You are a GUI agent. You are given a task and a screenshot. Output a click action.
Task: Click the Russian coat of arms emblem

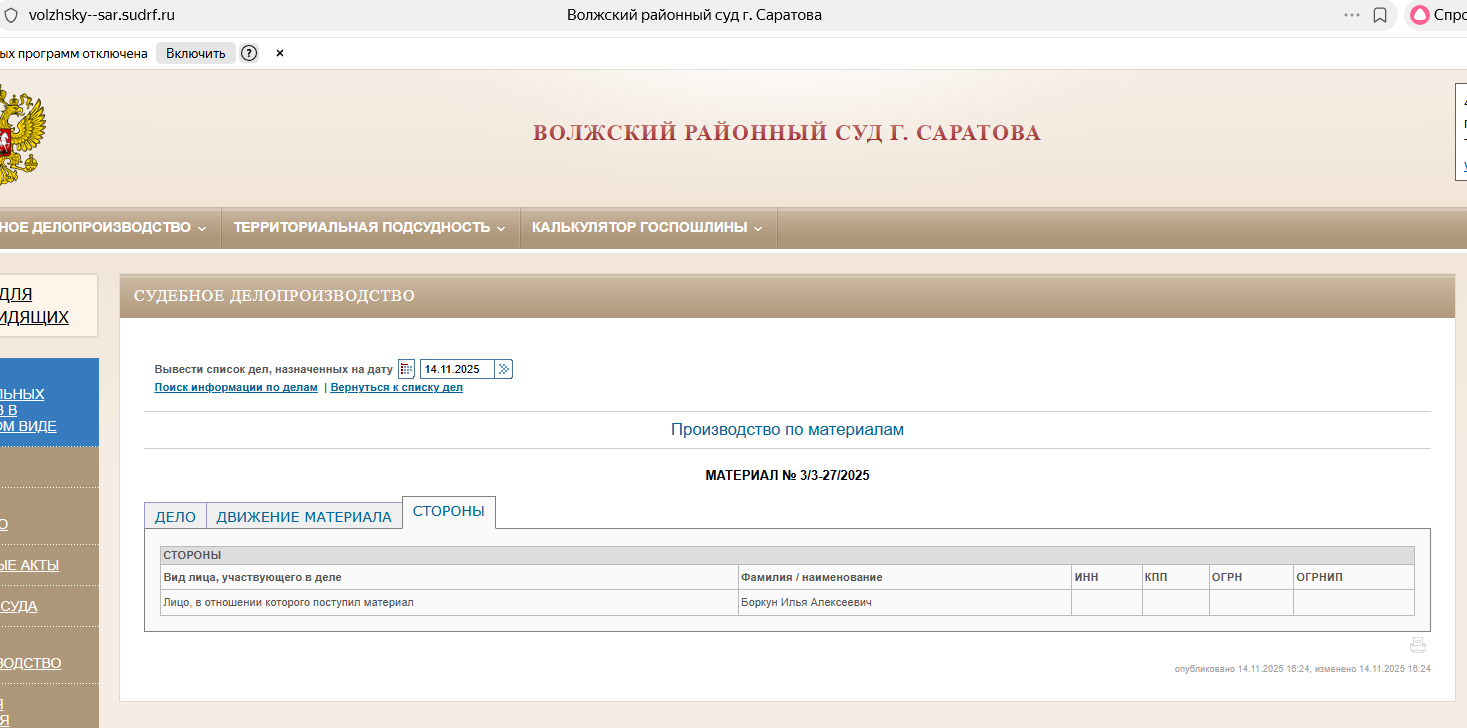pos(20,135)
